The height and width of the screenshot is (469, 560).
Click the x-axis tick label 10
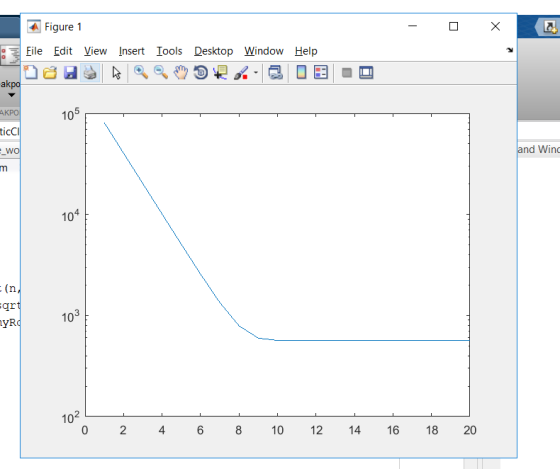[x=278, y=430]
